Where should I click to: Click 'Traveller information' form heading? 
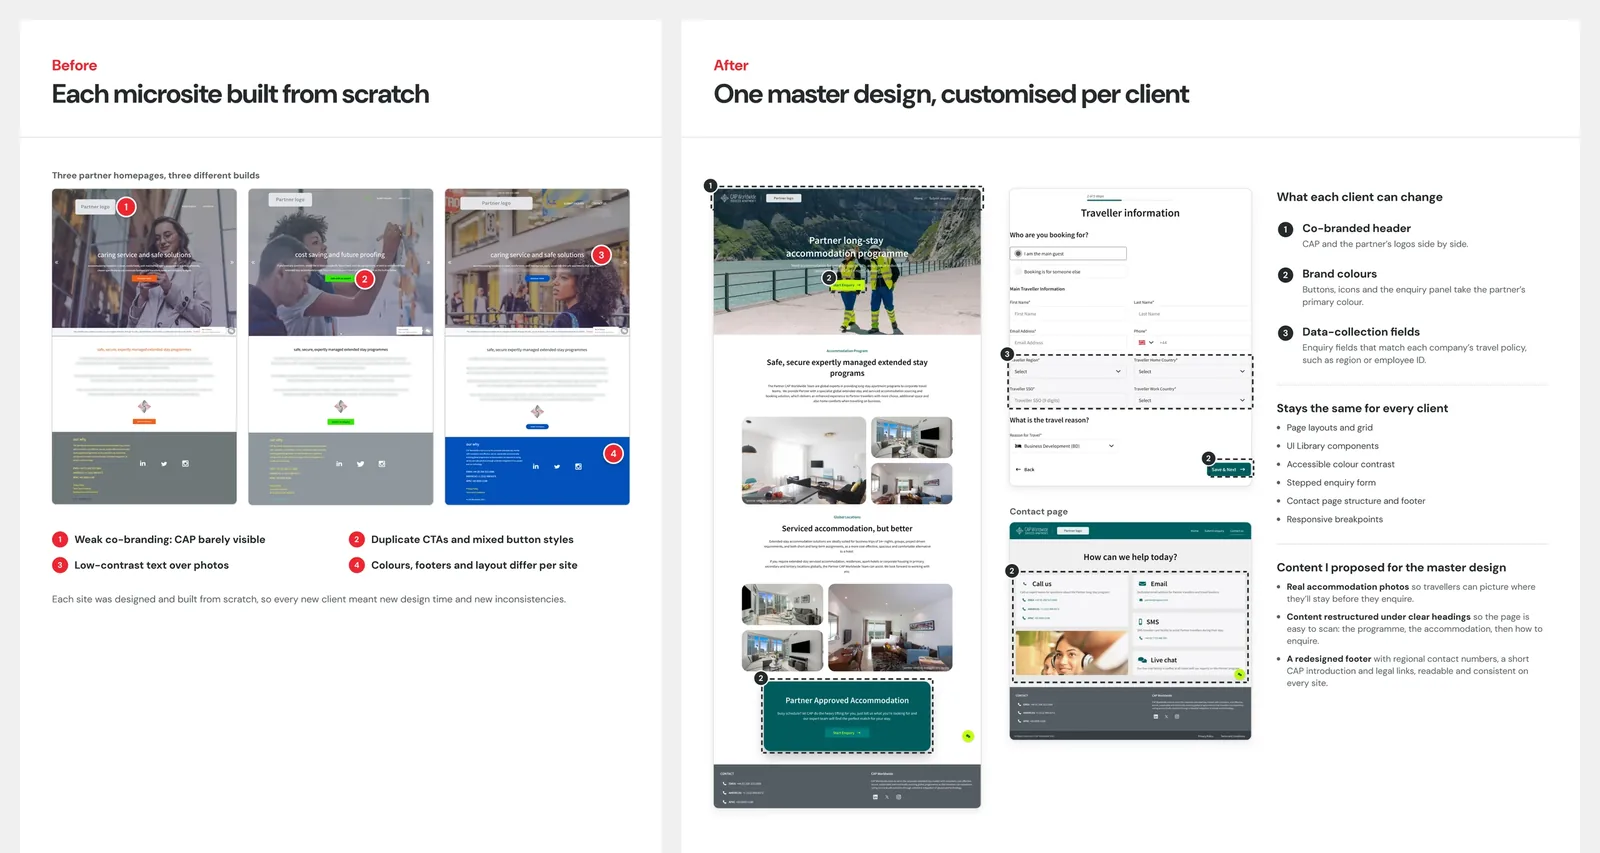click(1130, 213)
